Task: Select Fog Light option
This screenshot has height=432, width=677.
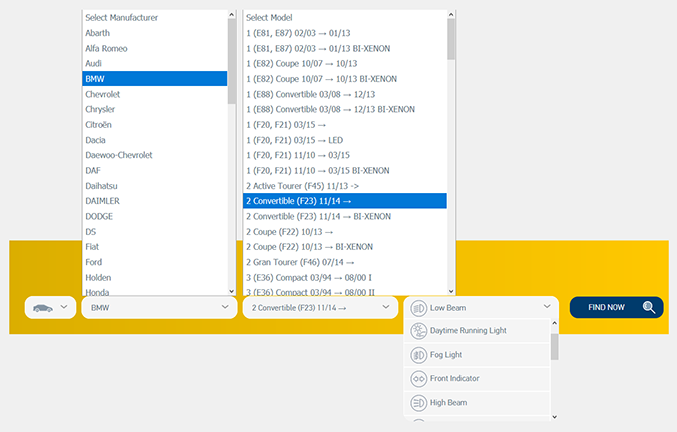Action: tap(477, 355)
